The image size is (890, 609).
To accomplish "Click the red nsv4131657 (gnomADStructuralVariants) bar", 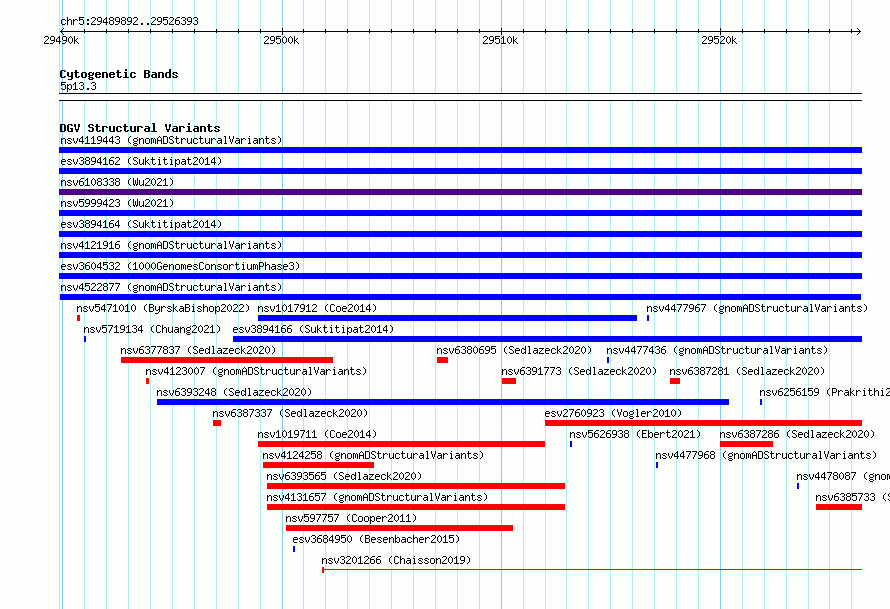I will pos(415,507).
